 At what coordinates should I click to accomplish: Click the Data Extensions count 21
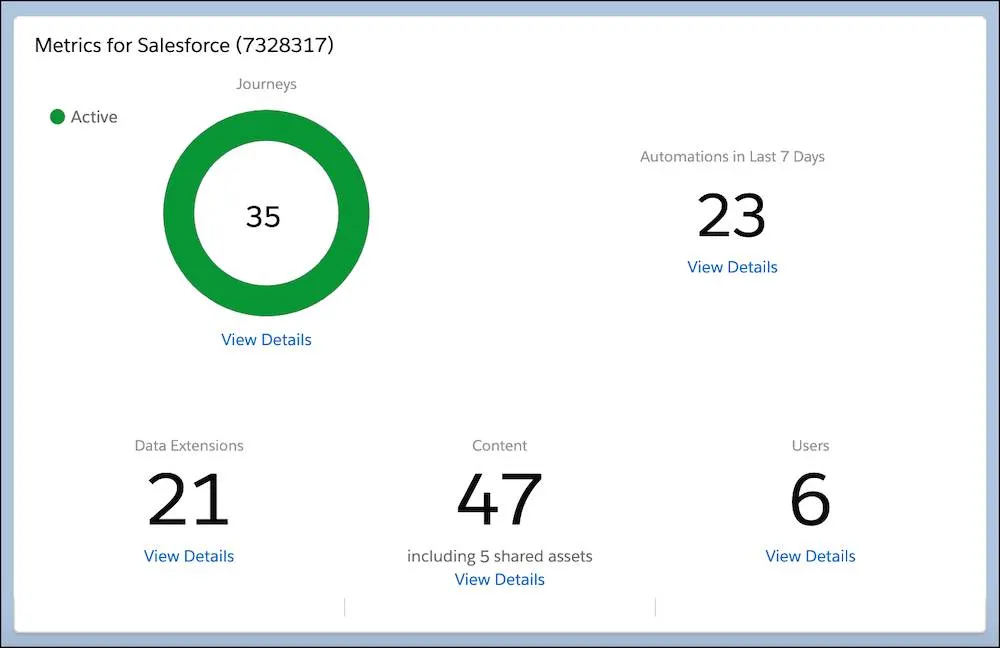coord(188,499)
